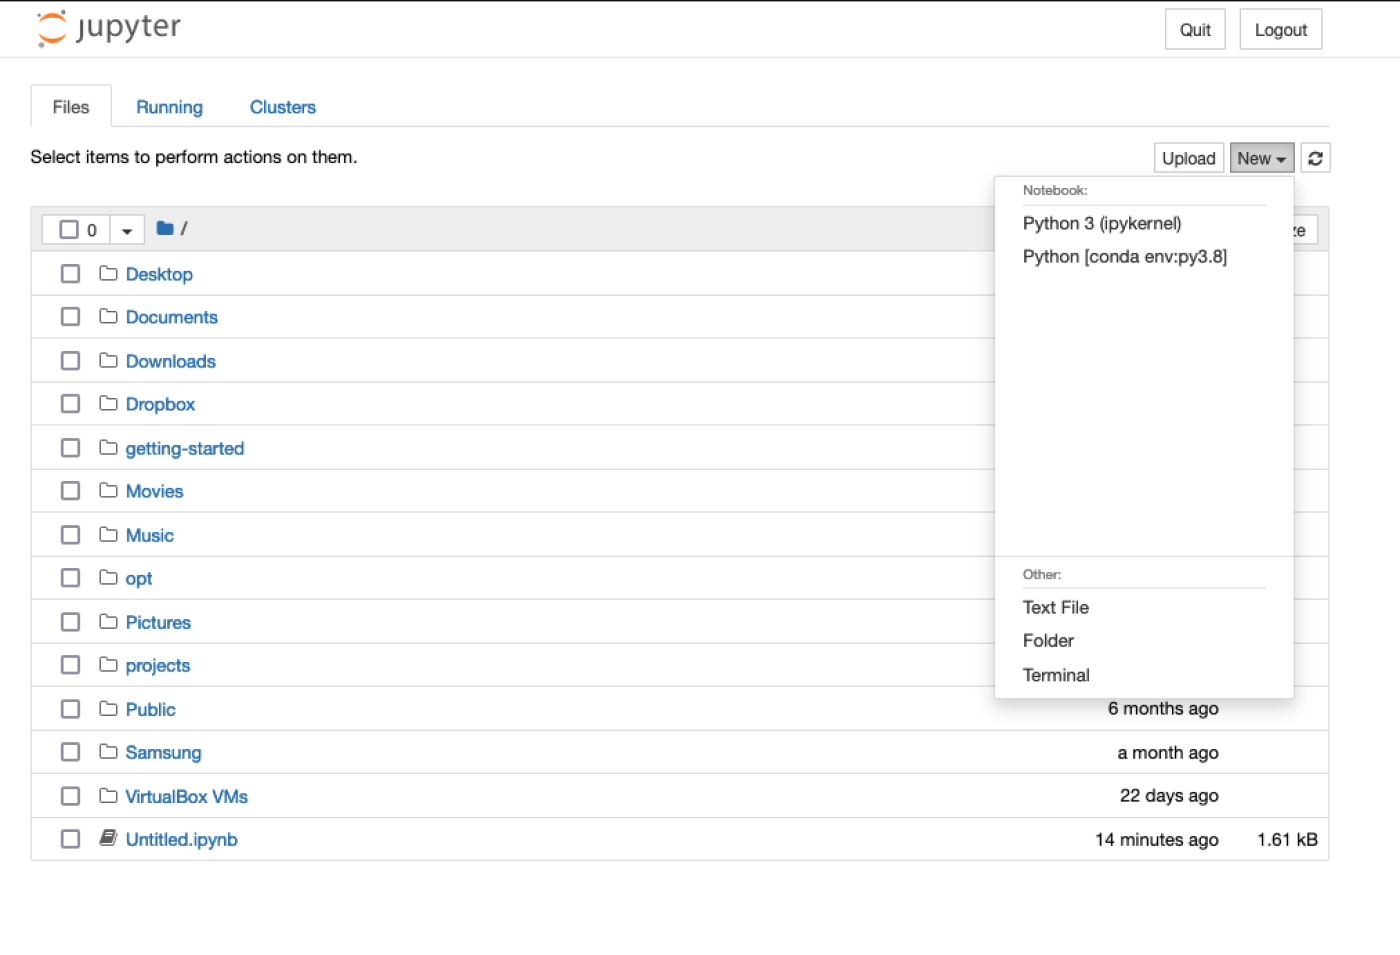The height and width of the screenshot is (955, 1400).
Task: Click the getting-started folder icon
Action: click(x=108, y=447)
